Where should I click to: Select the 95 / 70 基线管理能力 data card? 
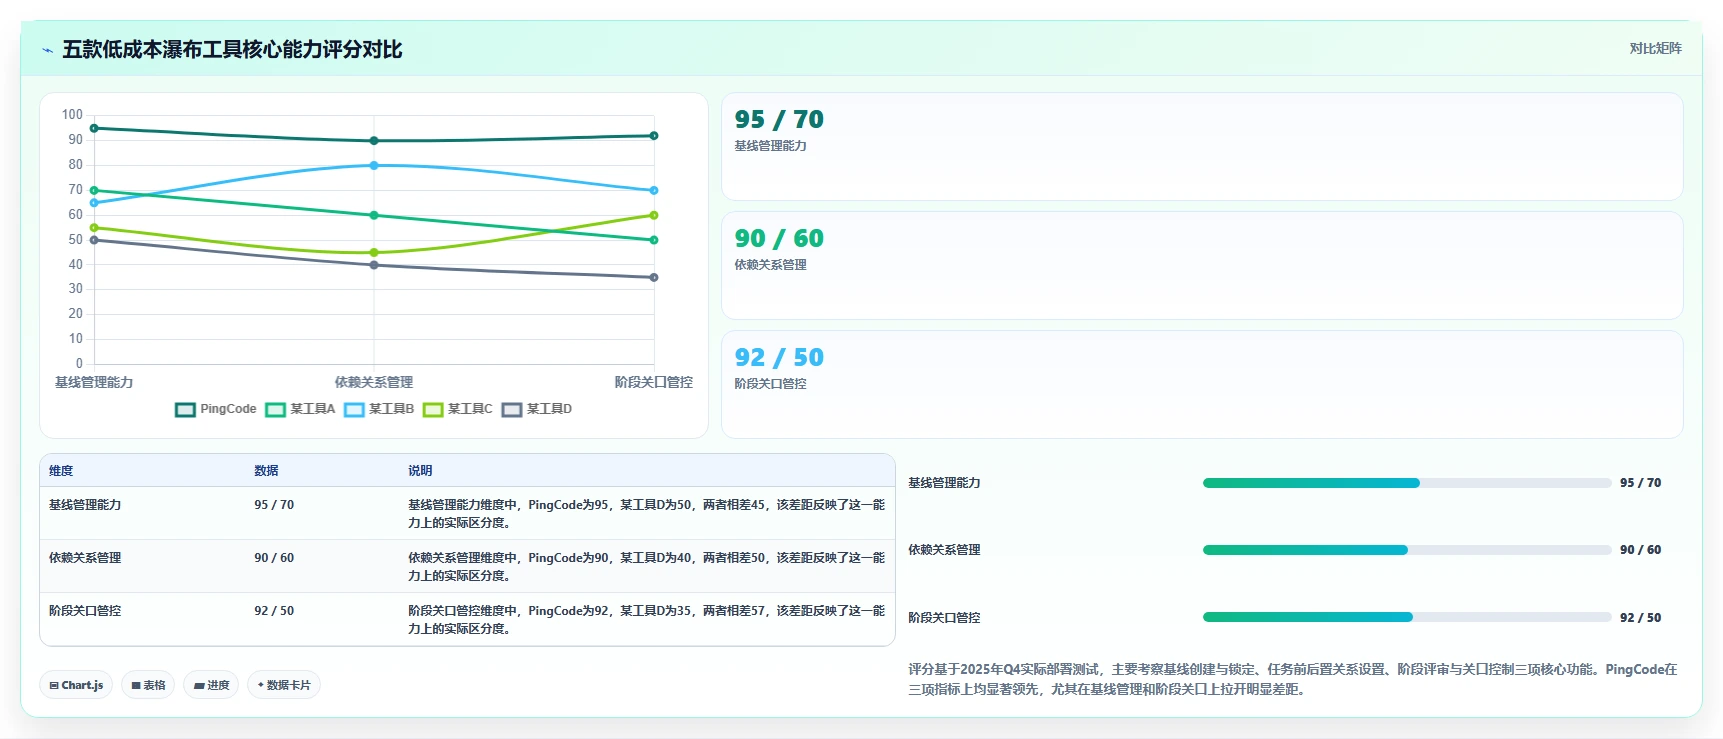pyautogui.click(x=1202, y=147)
